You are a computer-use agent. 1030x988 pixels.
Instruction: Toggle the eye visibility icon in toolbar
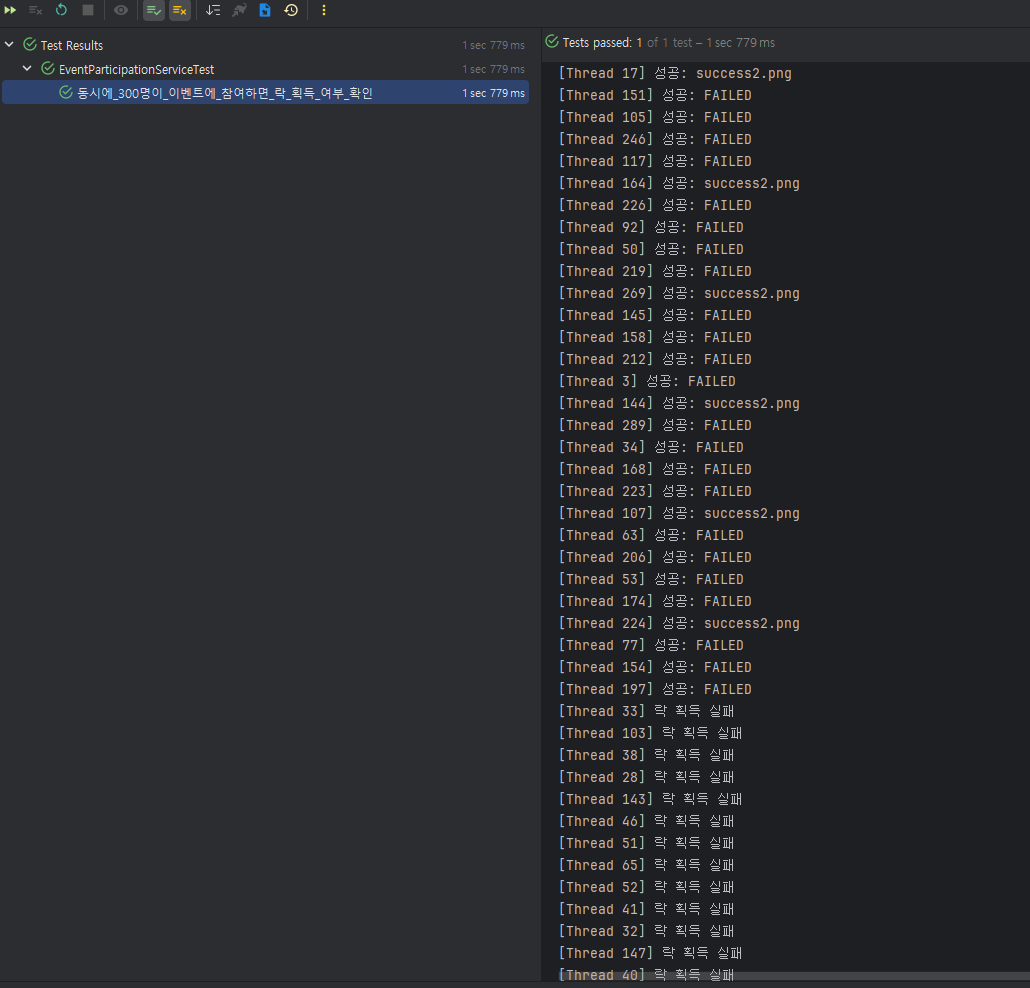(x=121, y=11)
